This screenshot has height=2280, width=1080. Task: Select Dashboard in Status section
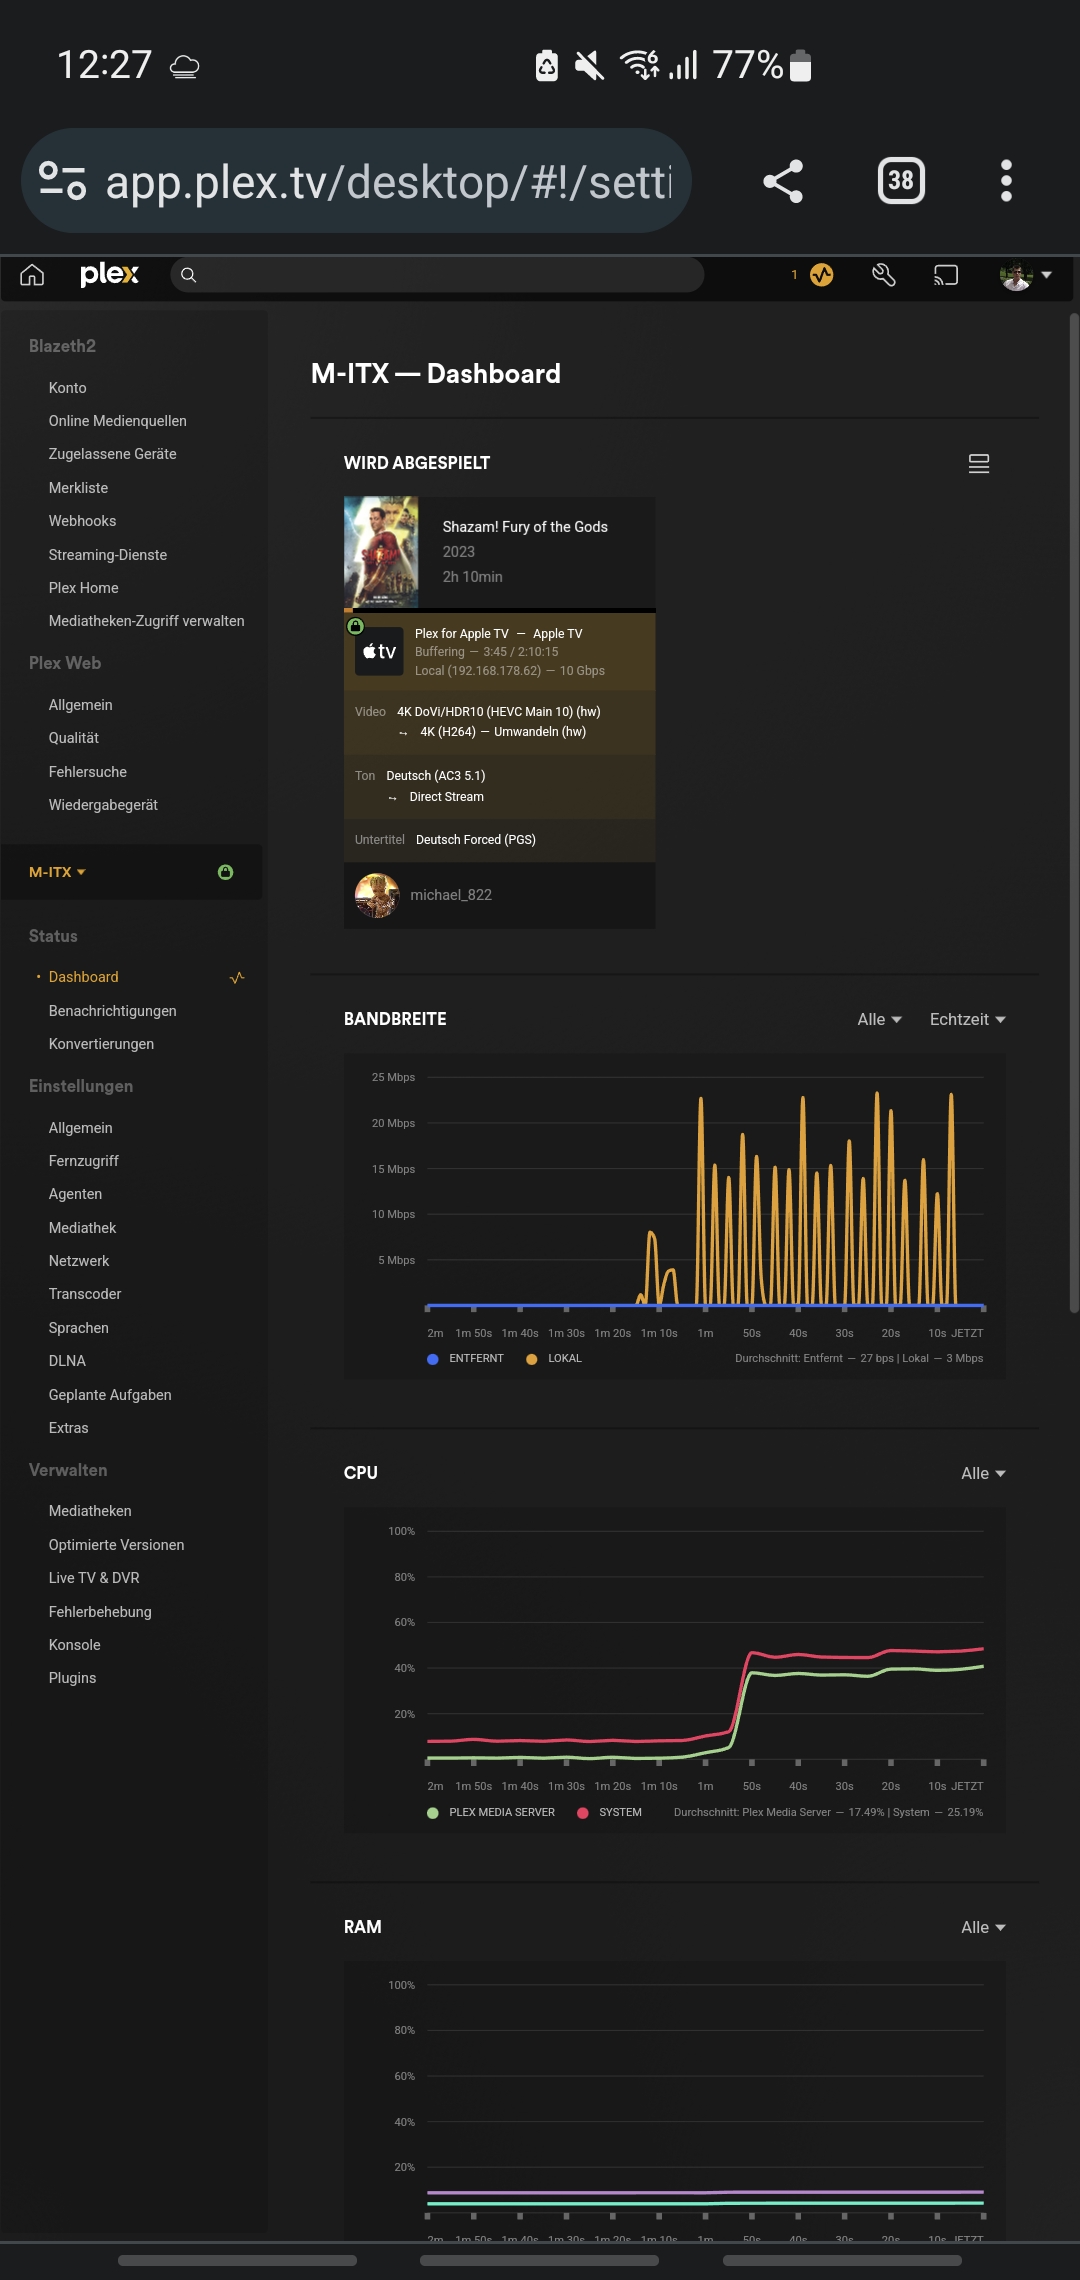click(x=84, y=977)
